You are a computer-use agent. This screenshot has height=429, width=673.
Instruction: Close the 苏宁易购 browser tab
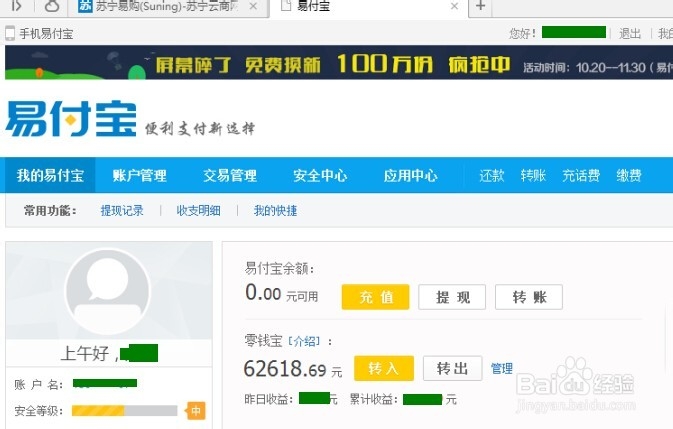tap(253, 6)
